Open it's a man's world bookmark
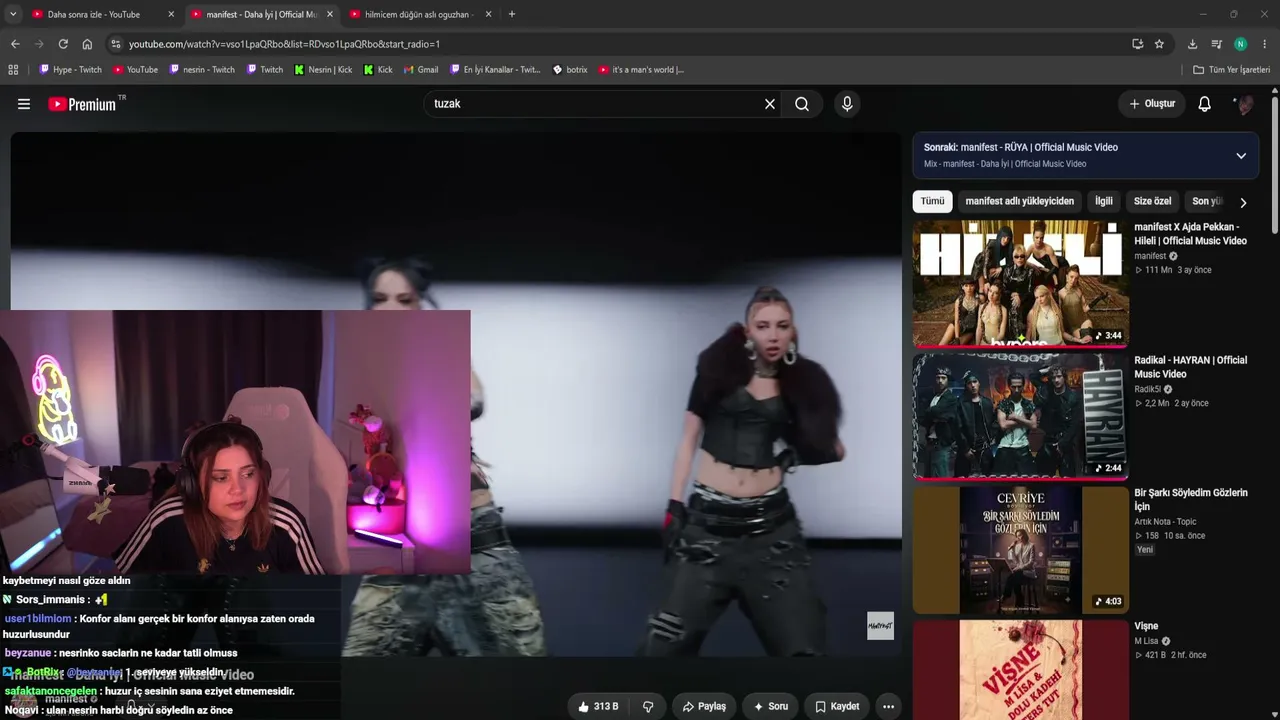The image size is (1280, 720). point(641,70)
